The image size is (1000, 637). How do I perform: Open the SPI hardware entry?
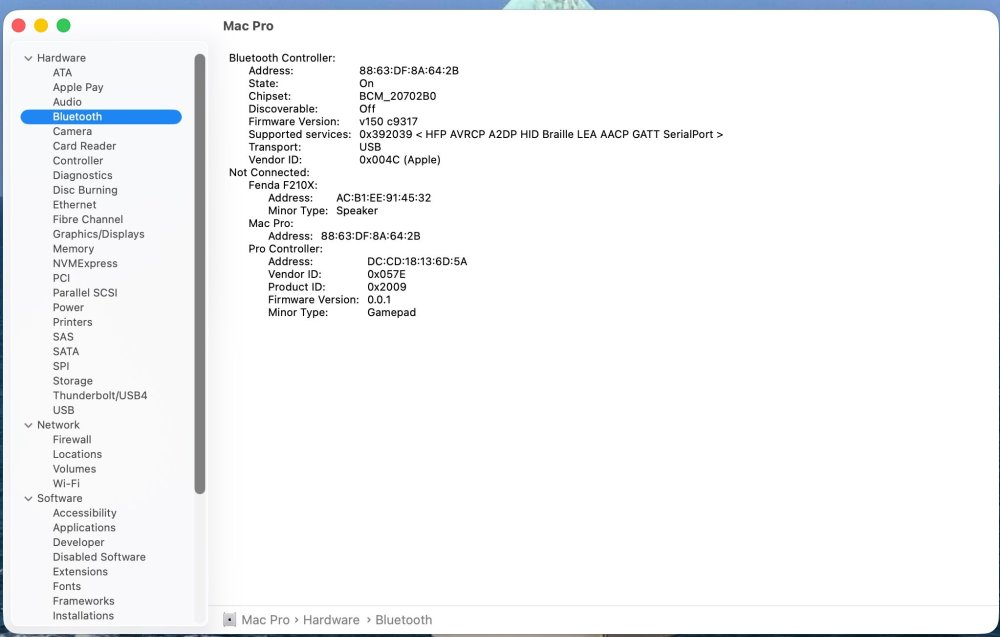pos(61,366)
